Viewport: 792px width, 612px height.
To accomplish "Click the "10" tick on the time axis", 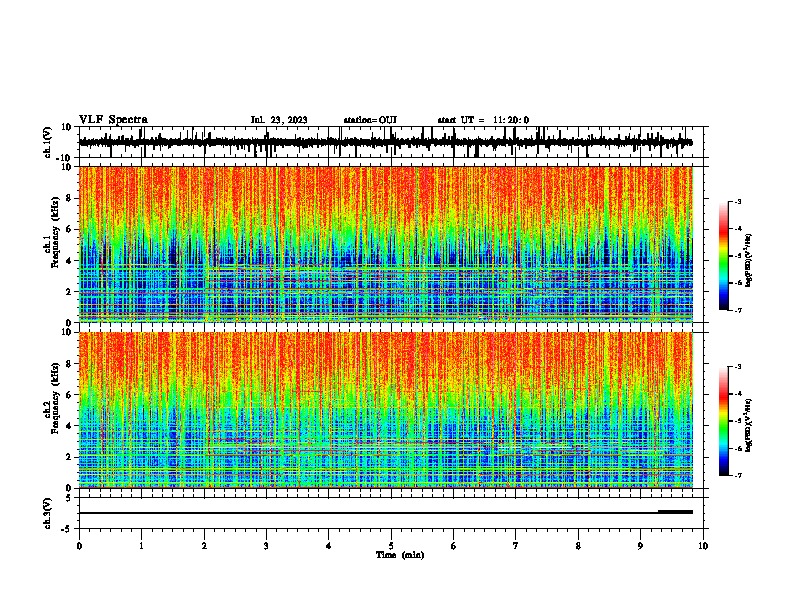I will tap(703, 546).
